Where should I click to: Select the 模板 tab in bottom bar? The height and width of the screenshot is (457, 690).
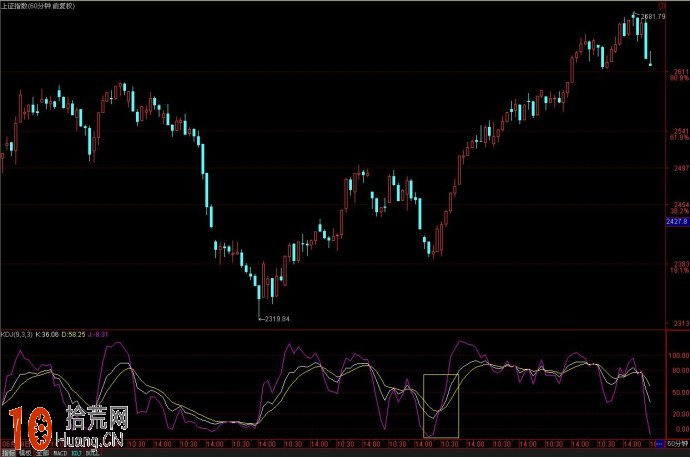[x=26, y=453]
